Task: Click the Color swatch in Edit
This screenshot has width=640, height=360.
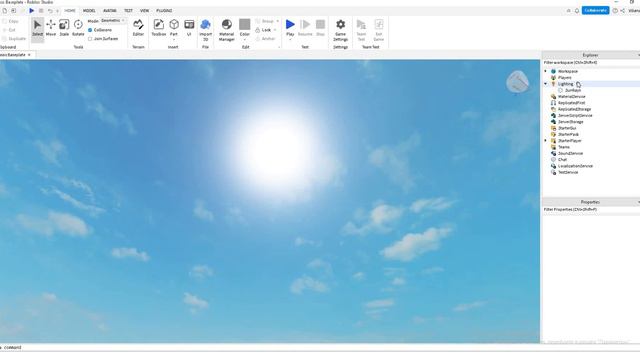Action: (x=244, y=24)
